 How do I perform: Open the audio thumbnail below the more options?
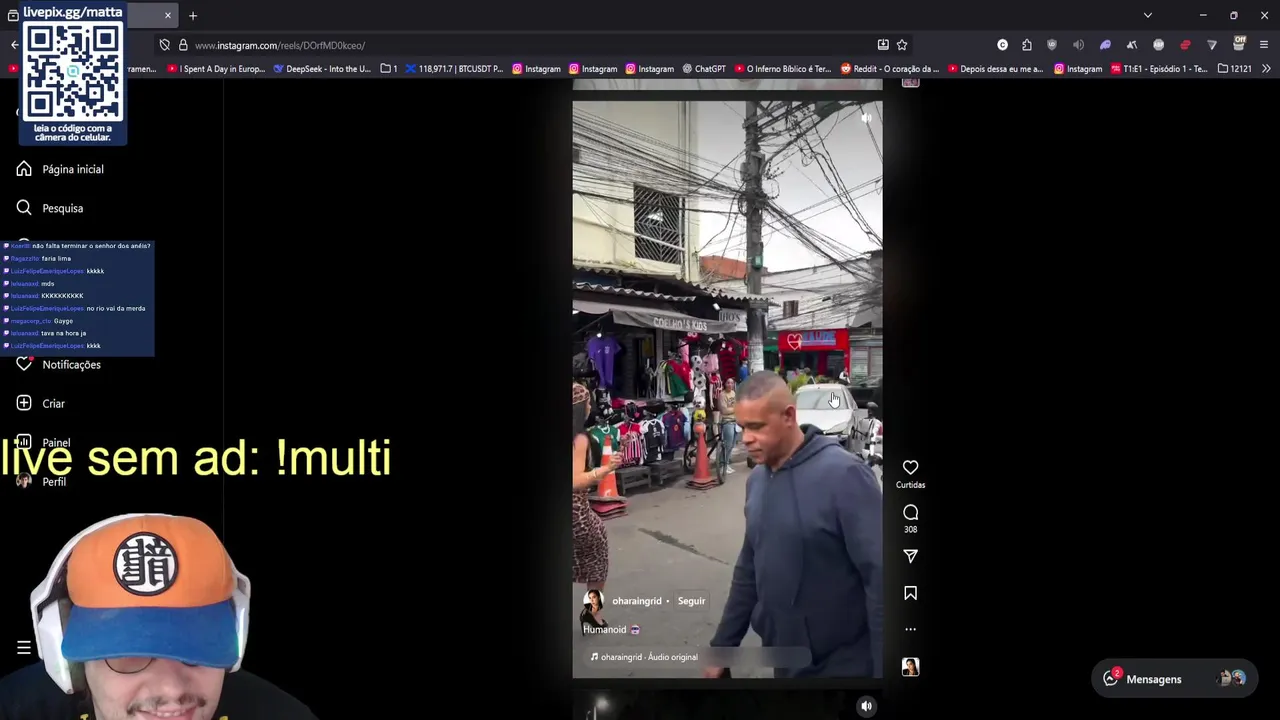click(910, 667)
